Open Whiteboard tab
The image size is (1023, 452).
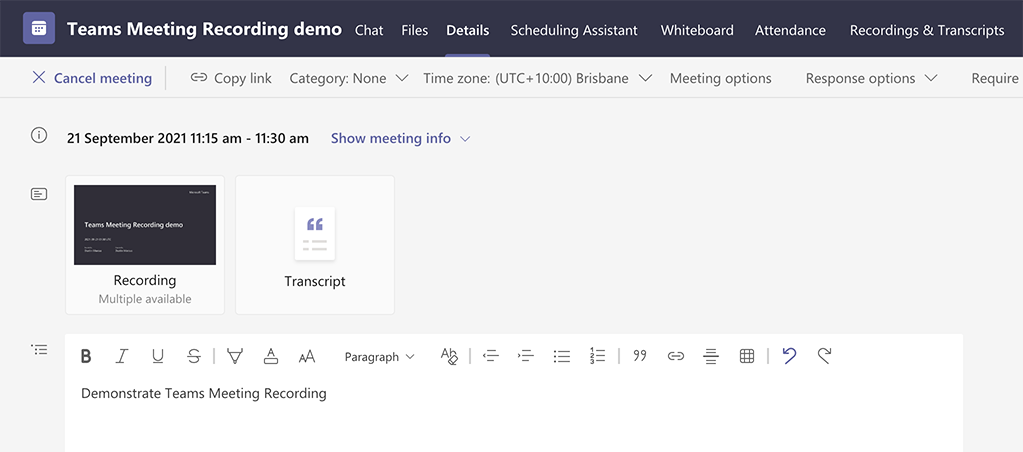697,30
